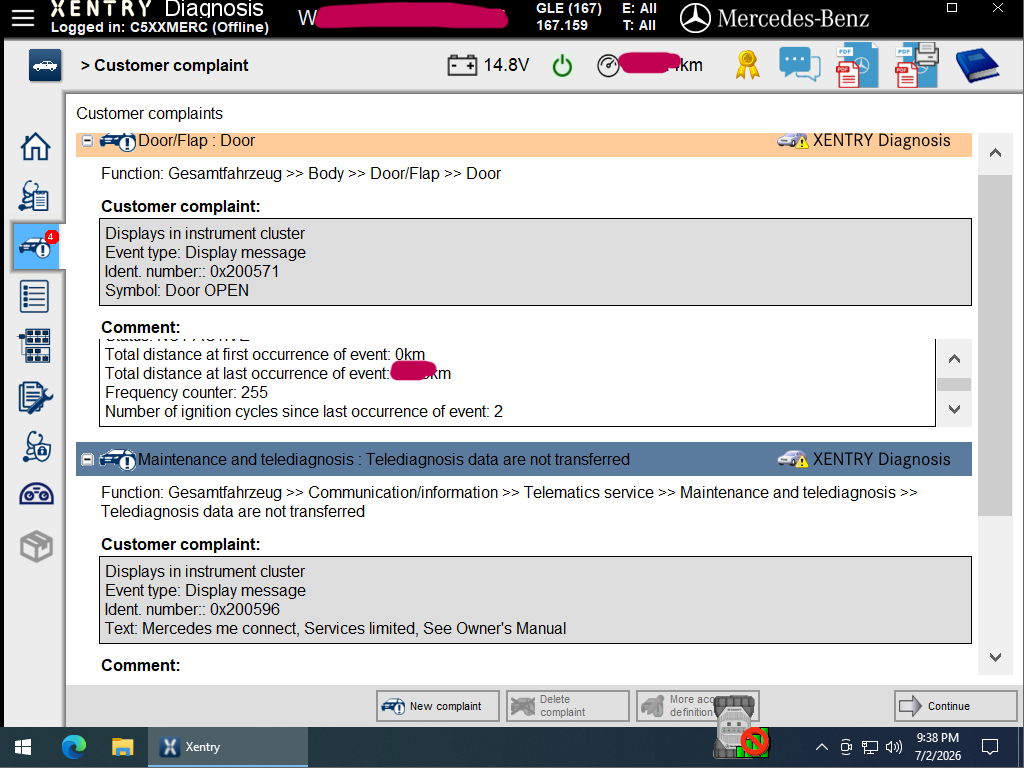Viewport: 1024px width, 768px height.
Task: Click the Continue button
Action: point(955,706)
